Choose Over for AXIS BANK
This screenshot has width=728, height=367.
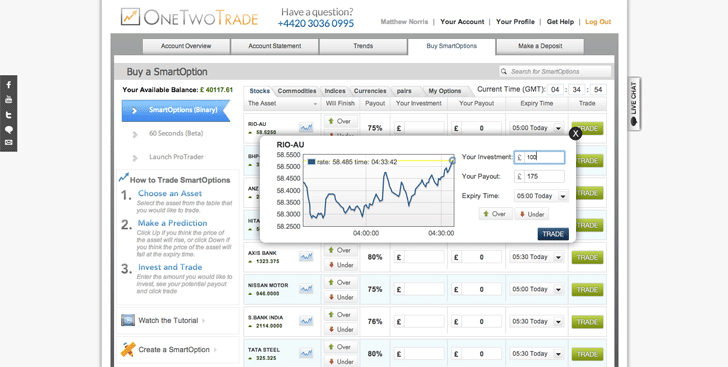pyautogui.click(x=340, y=250)
